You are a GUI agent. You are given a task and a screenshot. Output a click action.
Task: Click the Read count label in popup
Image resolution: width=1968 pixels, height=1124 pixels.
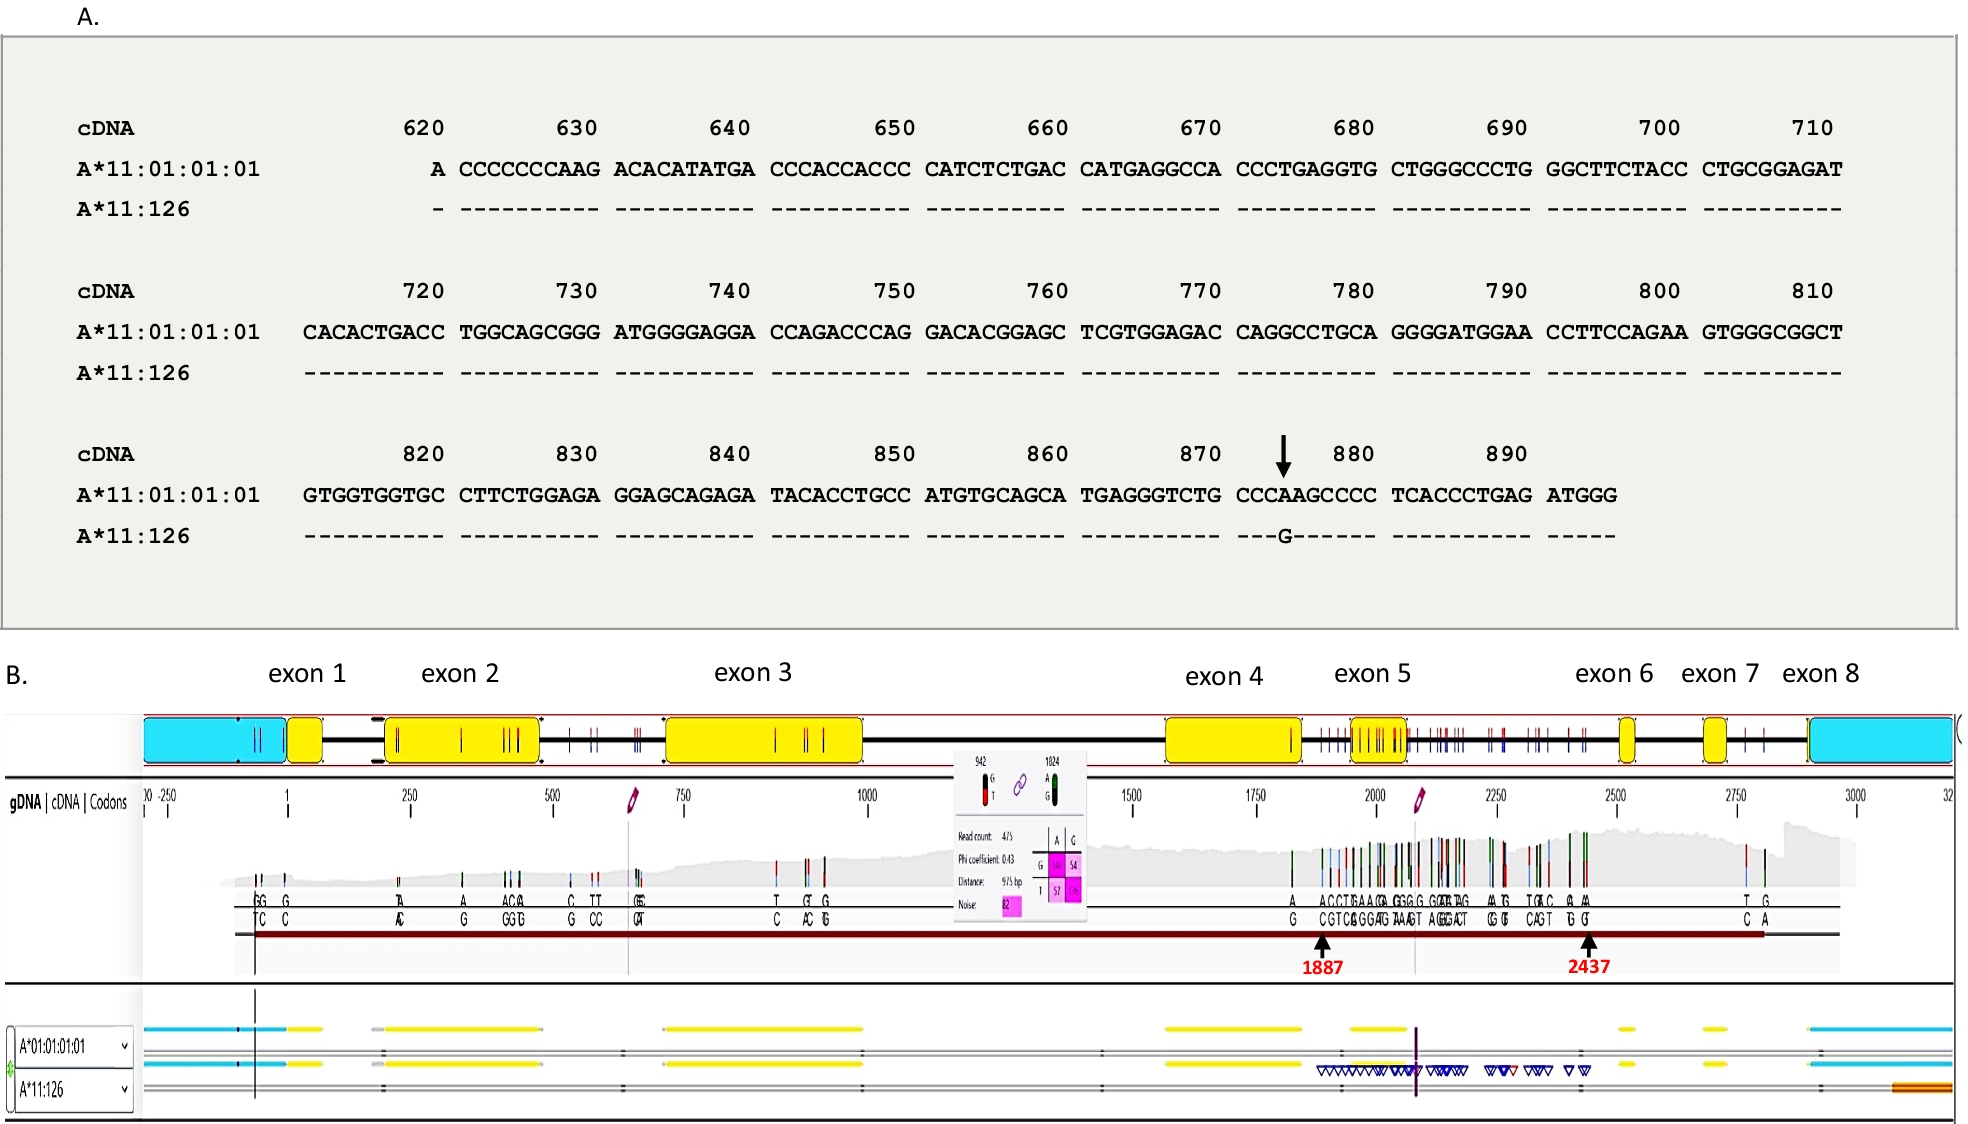tap(975, 837)
